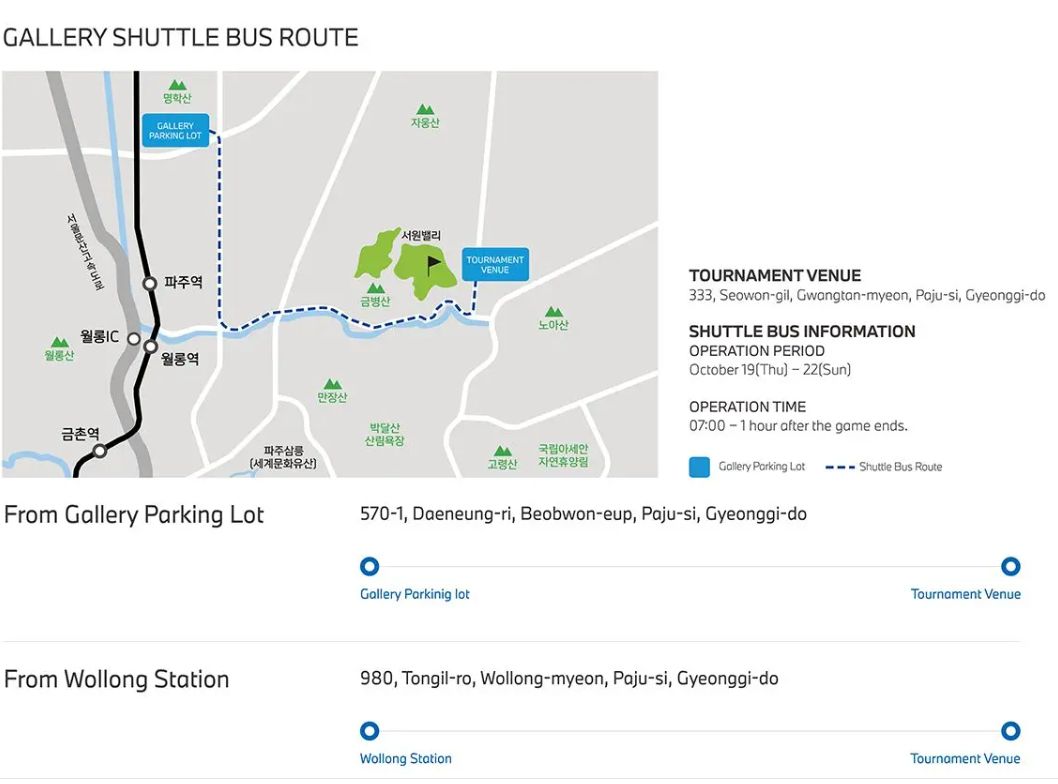Screen dimensions: 1058x784
Task: Select Tournament Venue stop on parking lot route
Action: coord(1010,566)
